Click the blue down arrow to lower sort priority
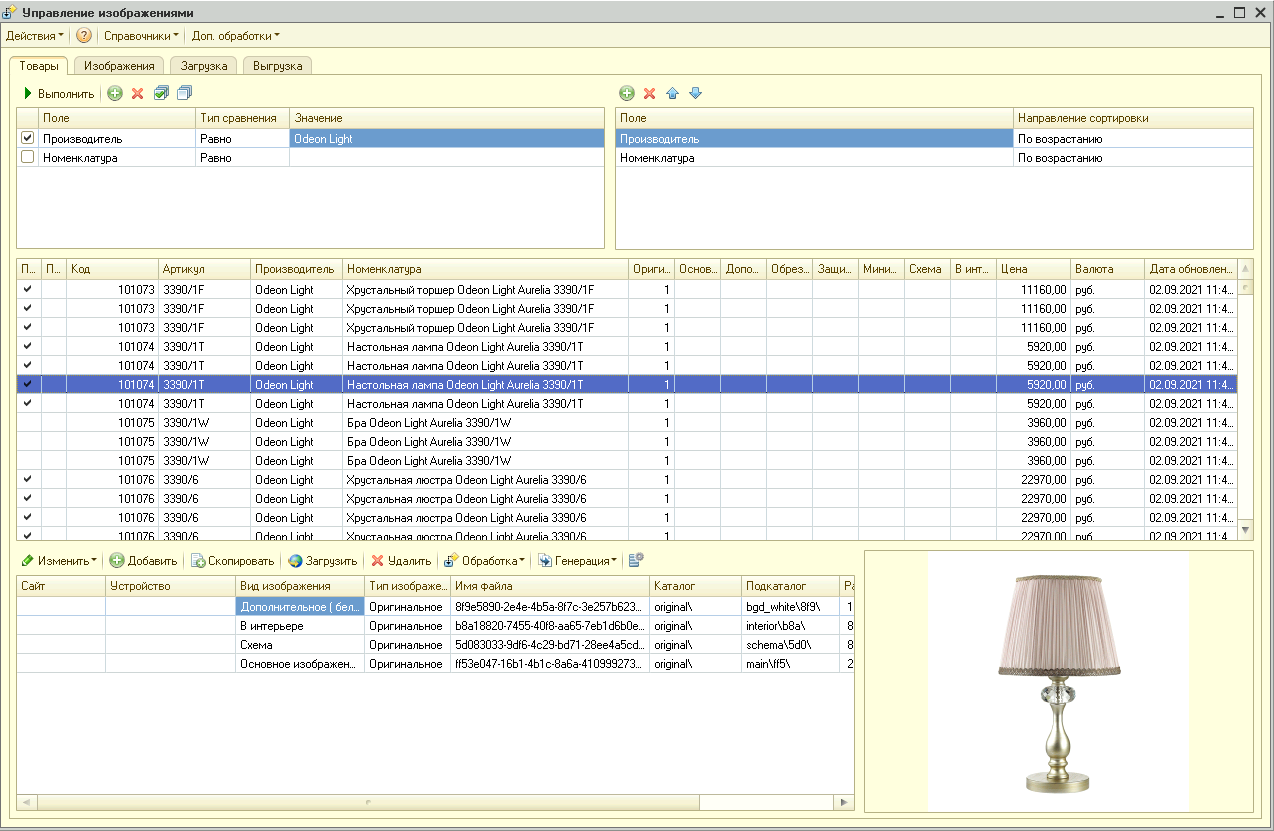 pos(694,93)
